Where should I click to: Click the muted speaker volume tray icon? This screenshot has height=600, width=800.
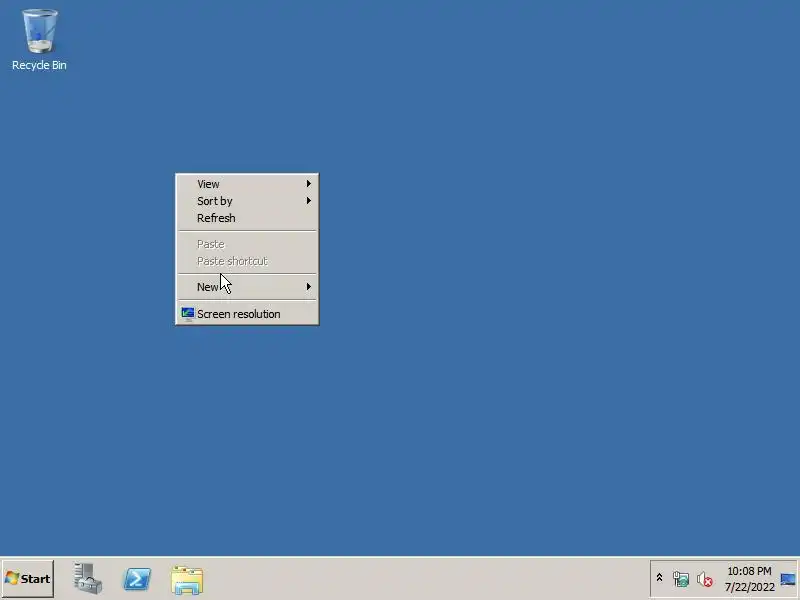[x=705, y=579]
